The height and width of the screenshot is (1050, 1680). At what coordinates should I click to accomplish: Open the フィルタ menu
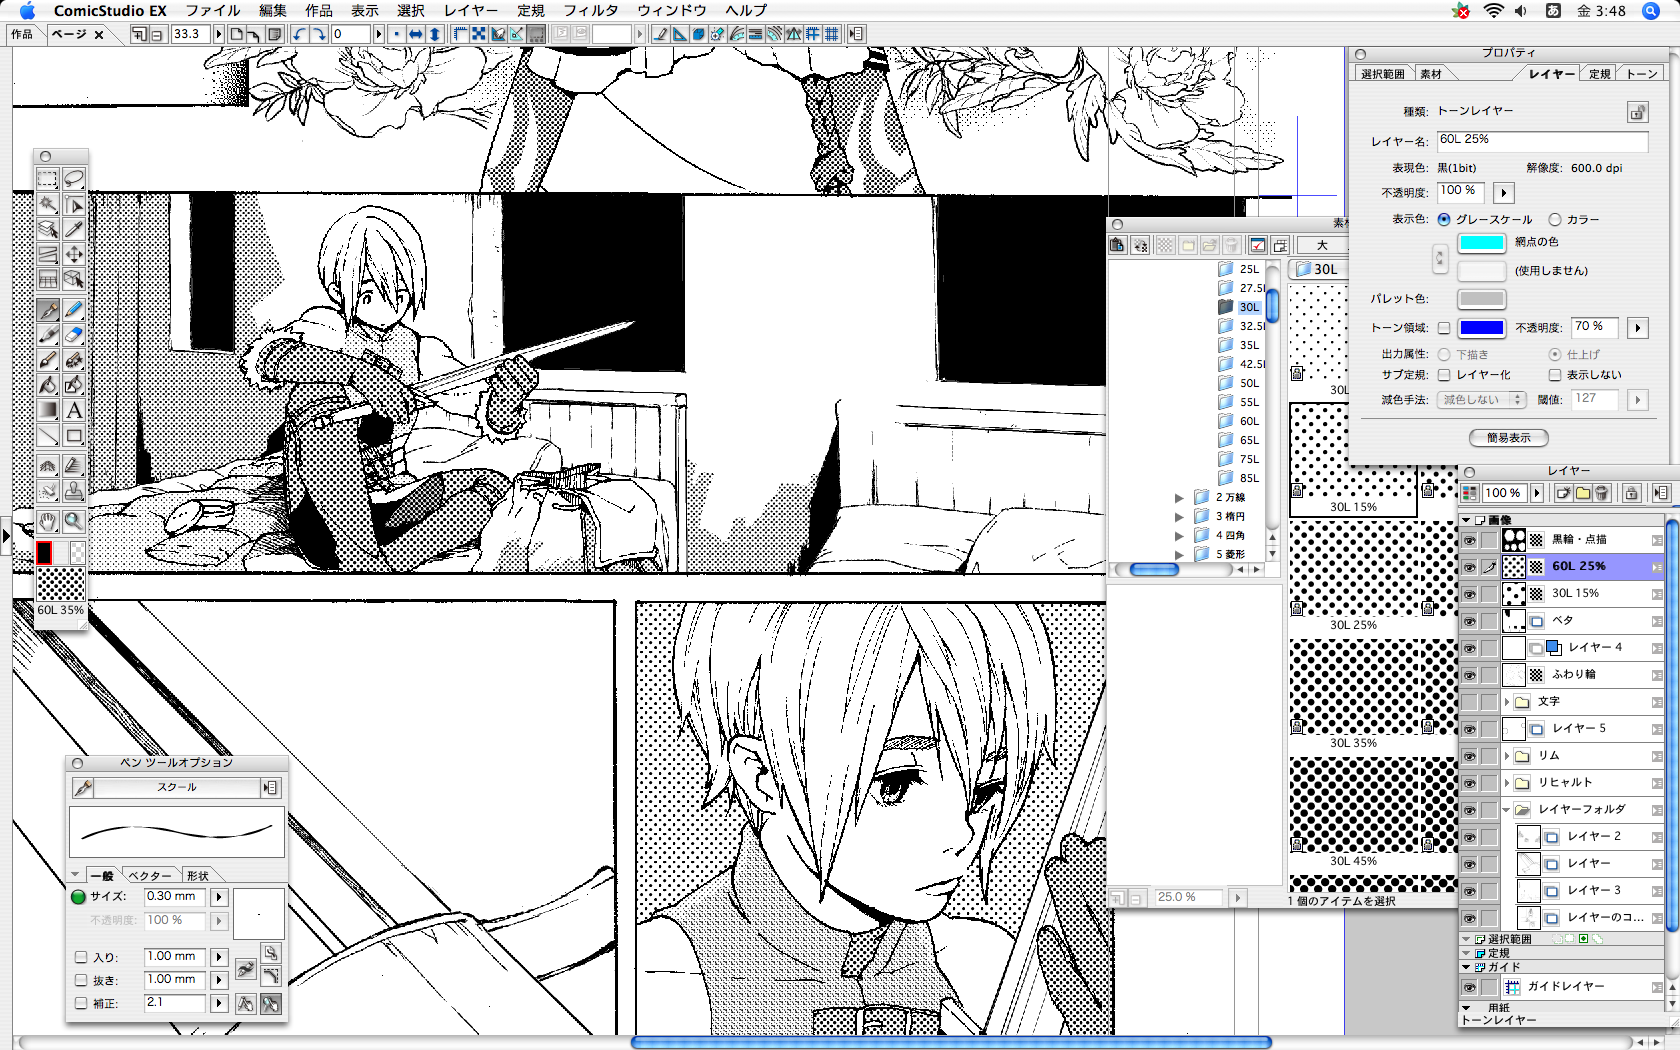click(x=591, y=10)
